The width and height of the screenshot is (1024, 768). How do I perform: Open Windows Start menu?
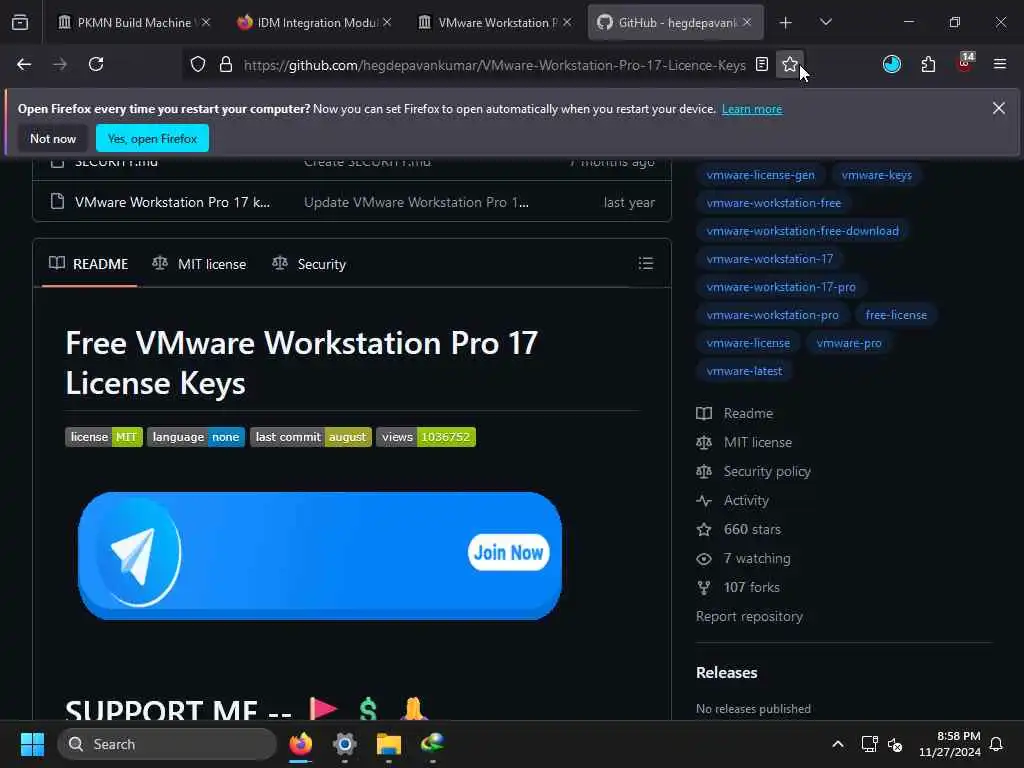pos(33,744)
